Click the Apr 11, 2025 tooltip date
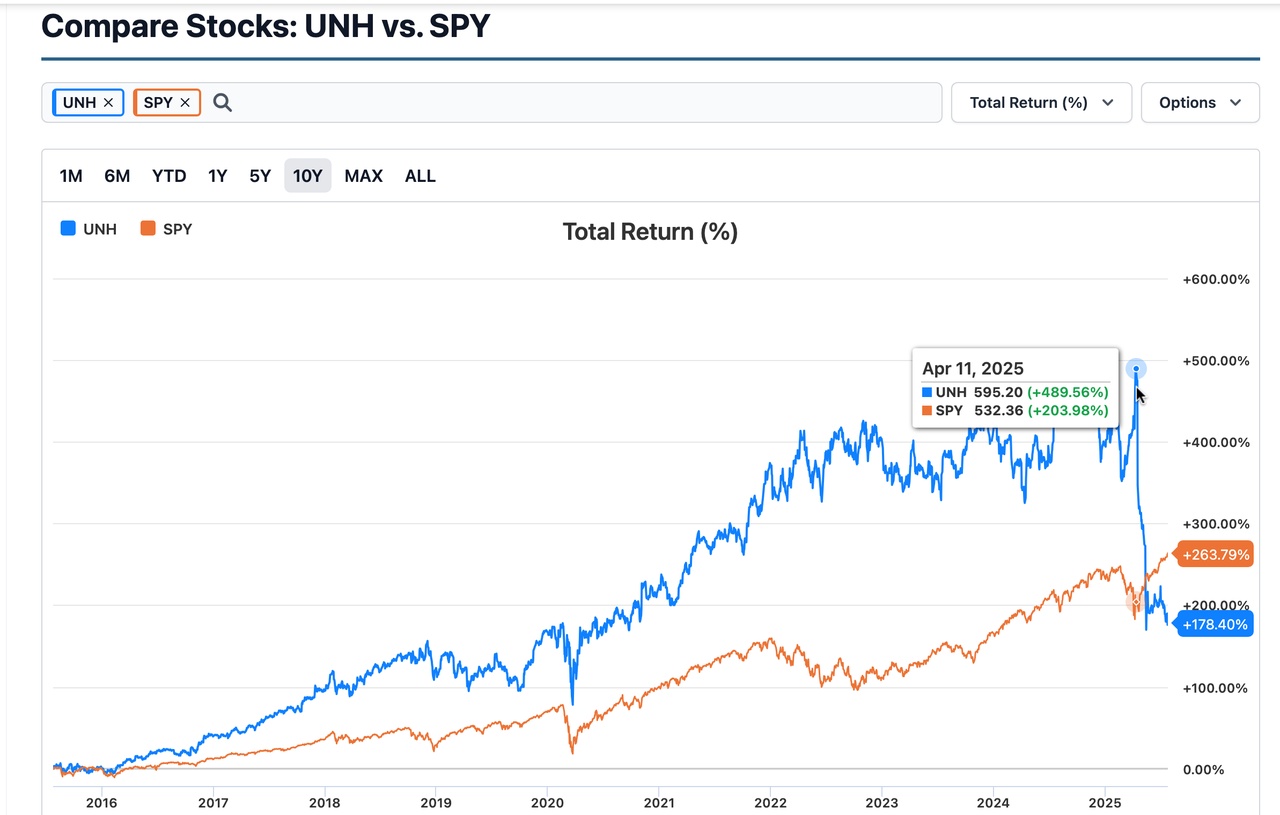The image size is (1280, 815). 973,369
